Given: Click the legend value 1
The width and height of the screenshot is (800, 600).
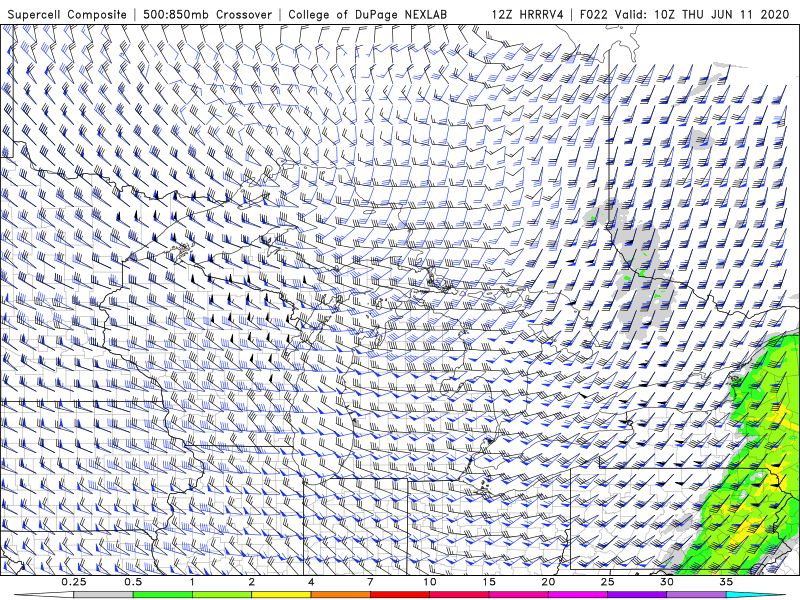Looking at the screenshot, I should (192, 582).
